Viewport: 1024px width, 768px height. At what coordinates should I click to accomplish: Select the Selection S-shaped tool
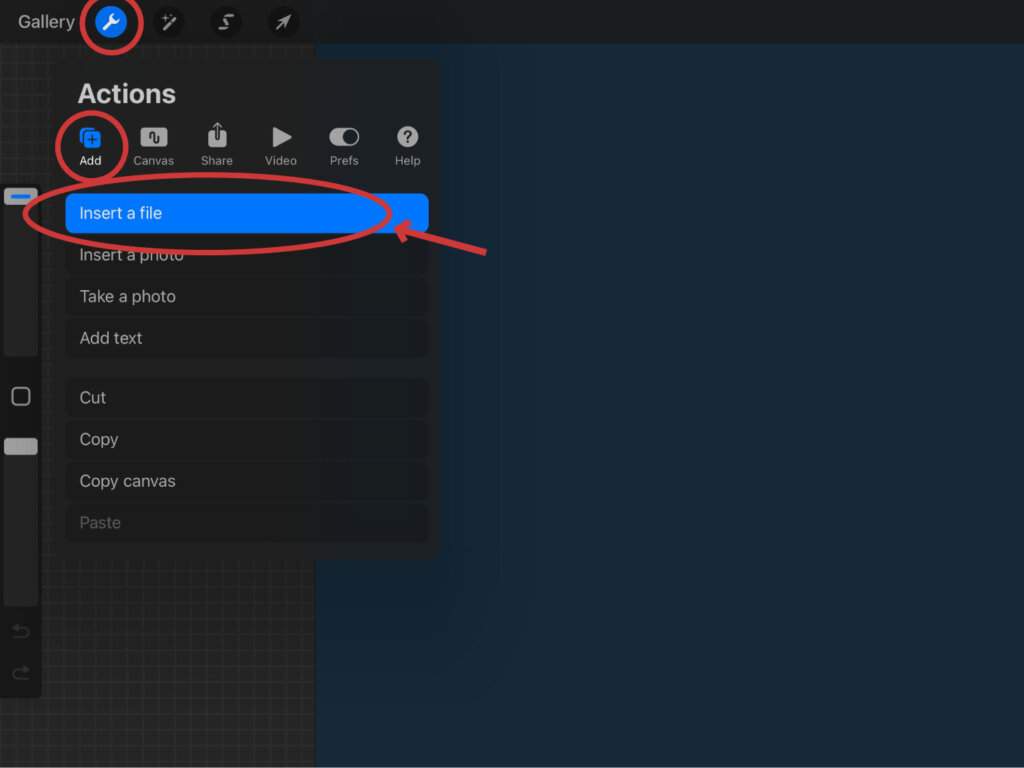pyautogui.click(x=226, y=22)
